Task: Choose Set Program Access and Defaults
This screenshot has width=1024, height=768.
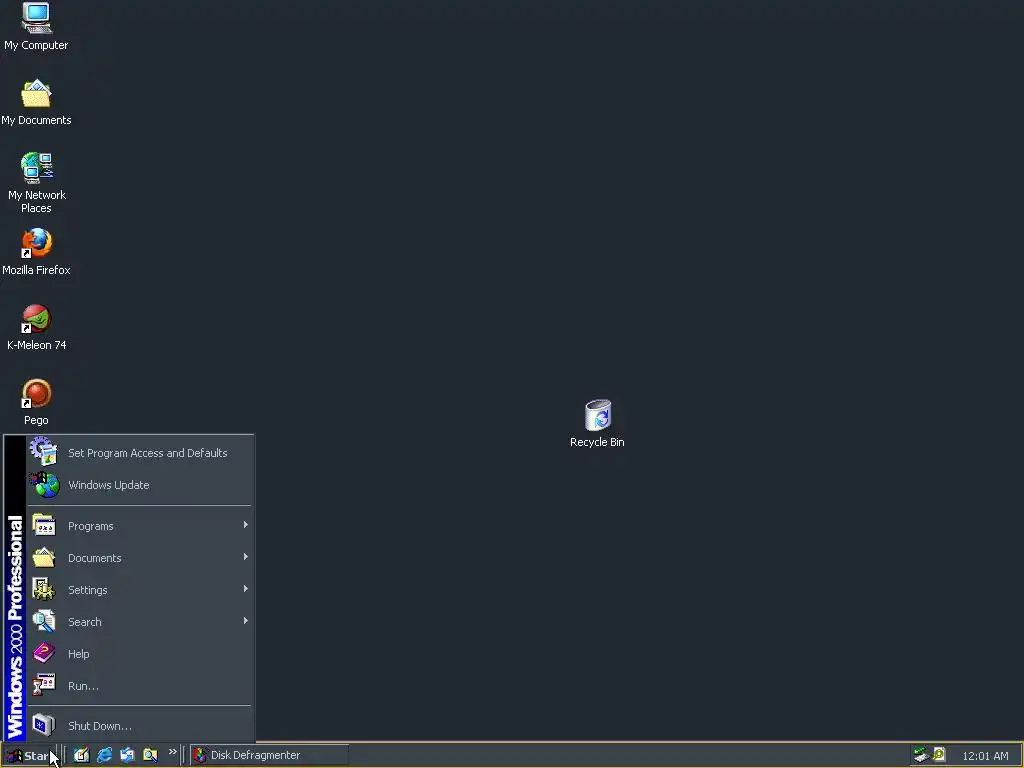Action: point(139,453)
